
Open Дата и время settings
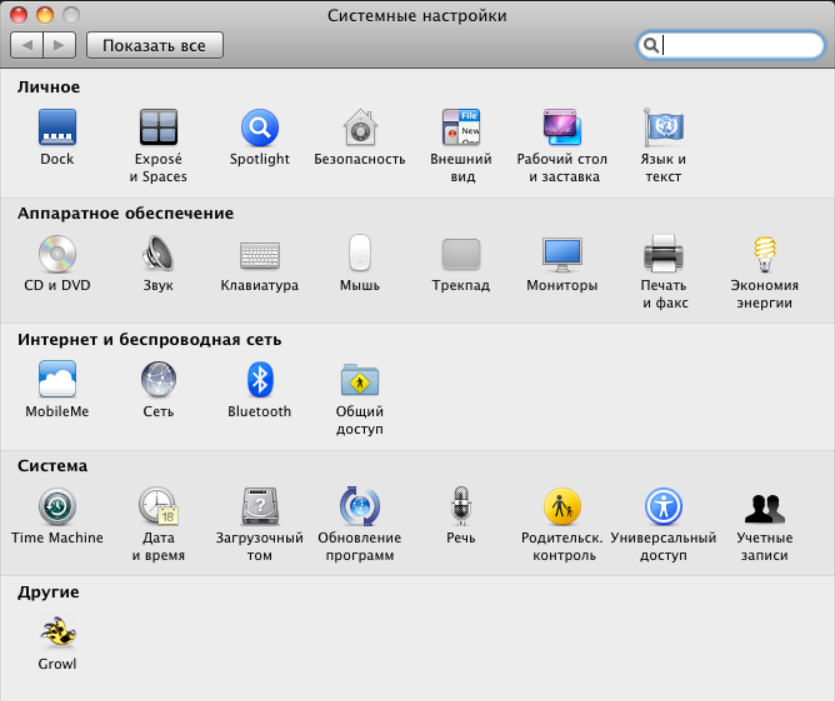(x=158, y=507)
